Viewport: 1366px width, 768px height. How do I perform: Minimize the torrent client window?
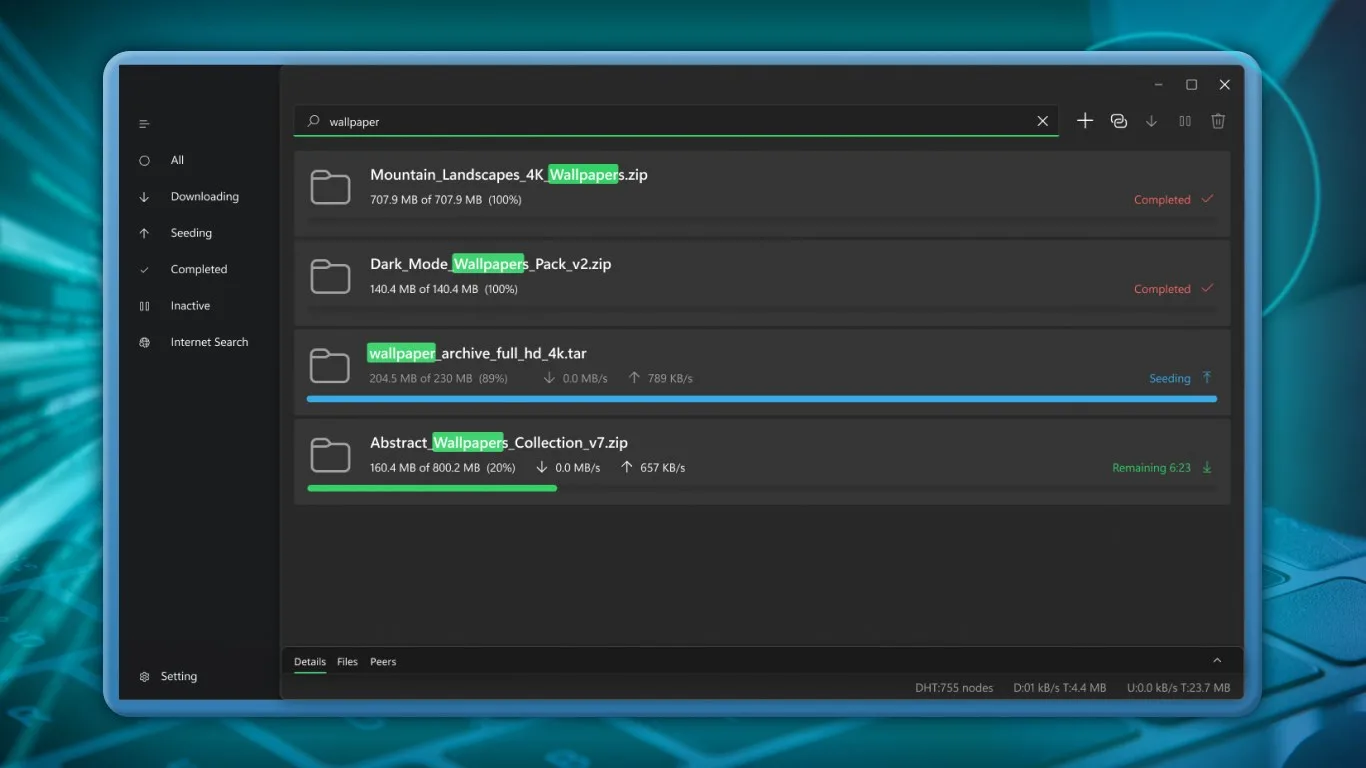1158,85
